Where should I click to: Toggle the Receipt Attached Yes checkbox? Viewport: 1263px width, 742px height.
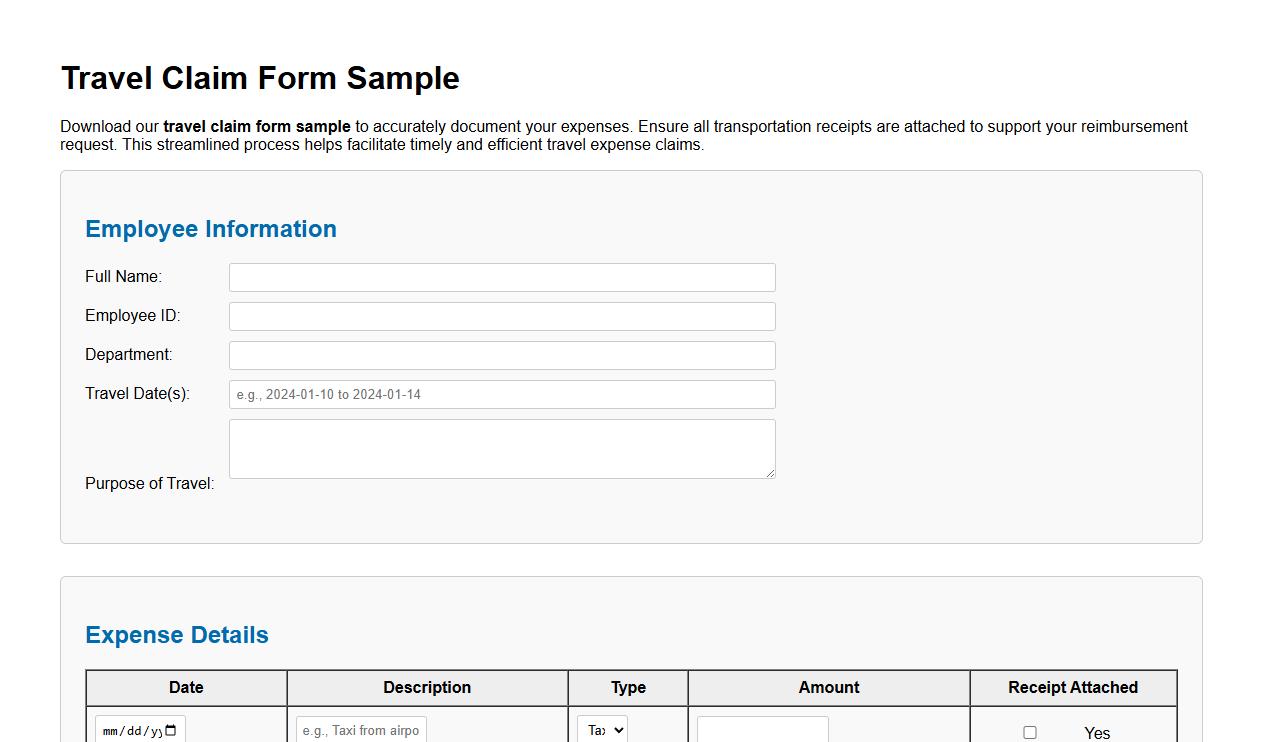tap(1030, 732)
